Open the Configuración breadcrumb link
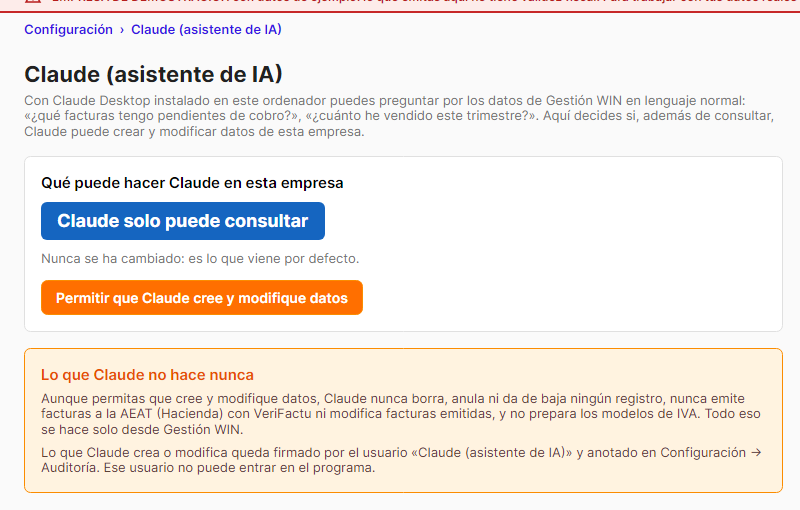 [x=68, y=30]
